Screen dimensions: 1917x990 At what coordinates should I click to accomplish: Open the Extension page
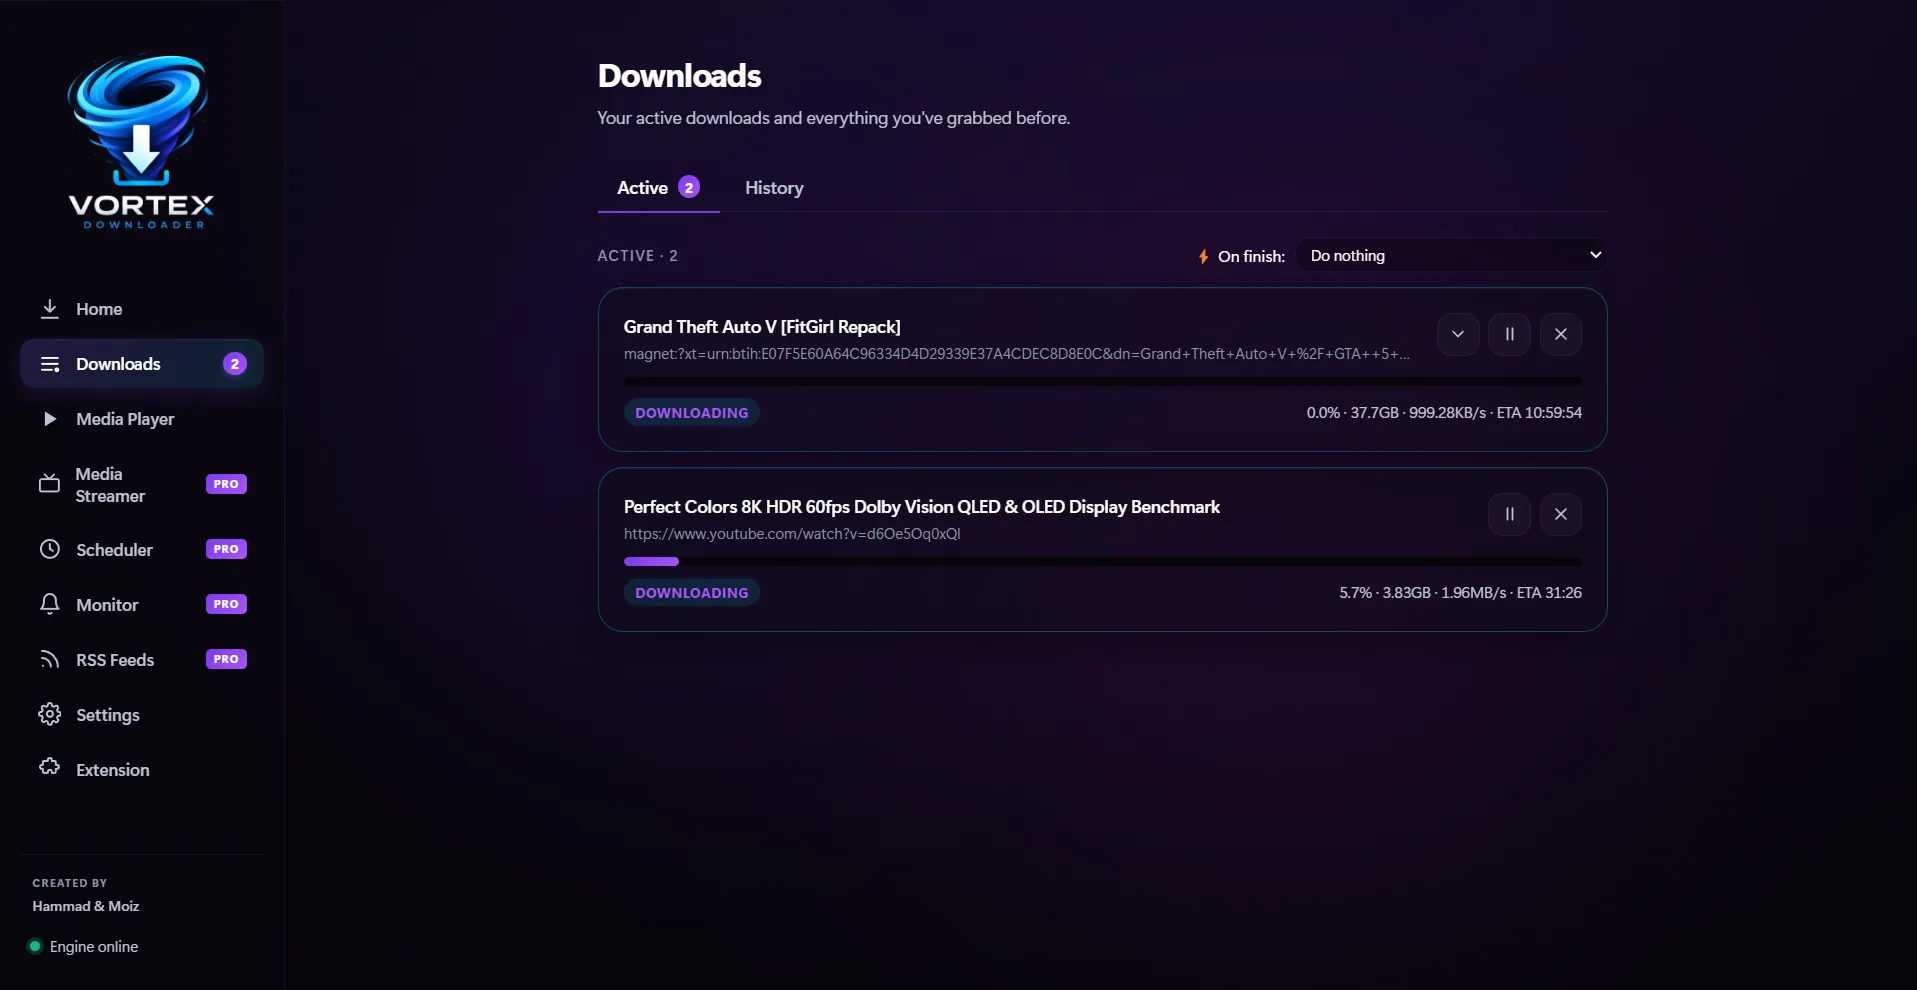coord(142,770)
